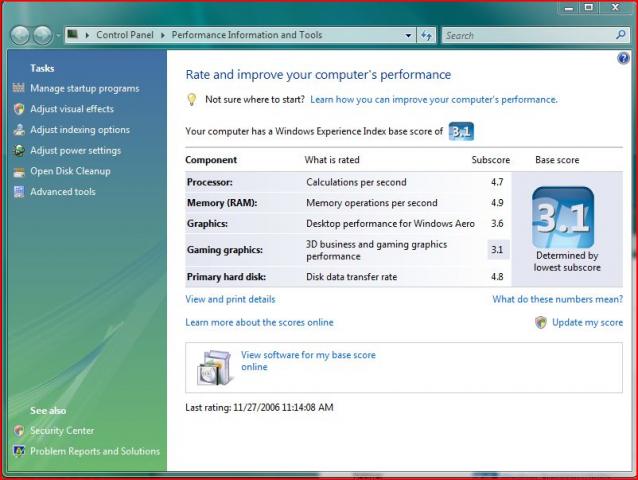Click the Last rating date text
This screenshot has height=480, width=638.
tap(259, 408)
